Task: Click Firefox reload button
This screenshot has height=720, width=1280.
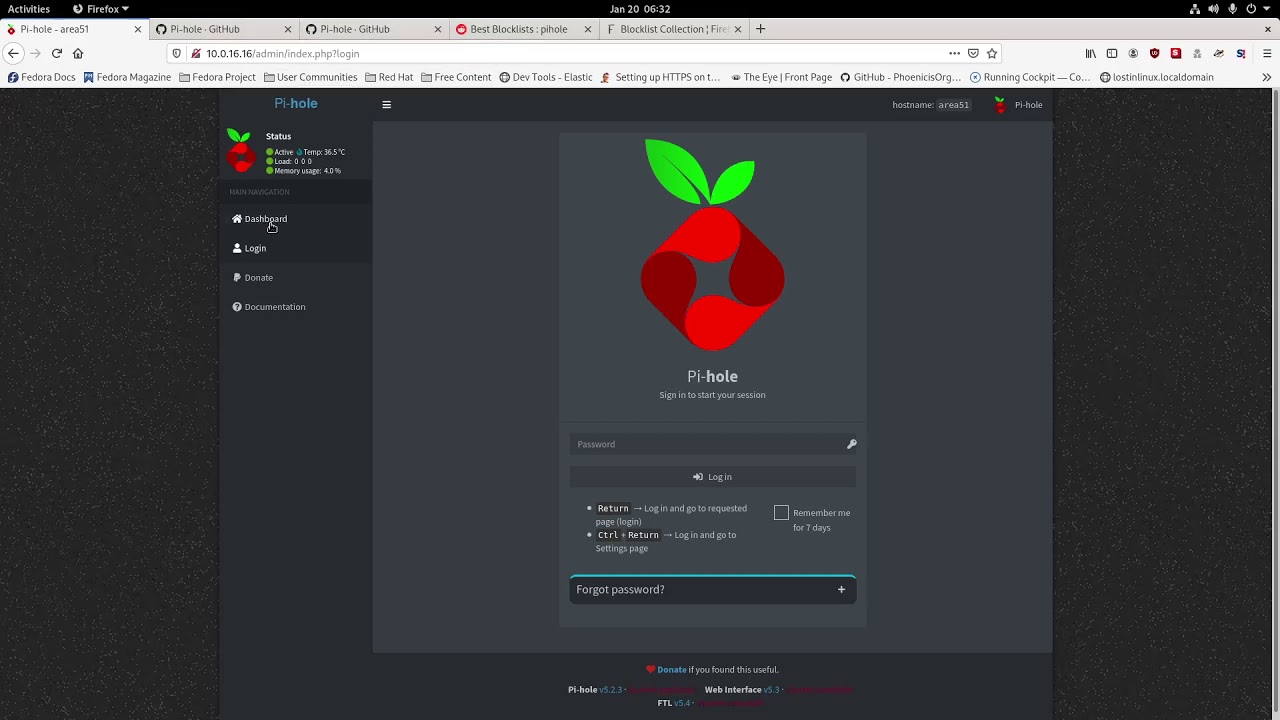Action: (x=57, y=53)
